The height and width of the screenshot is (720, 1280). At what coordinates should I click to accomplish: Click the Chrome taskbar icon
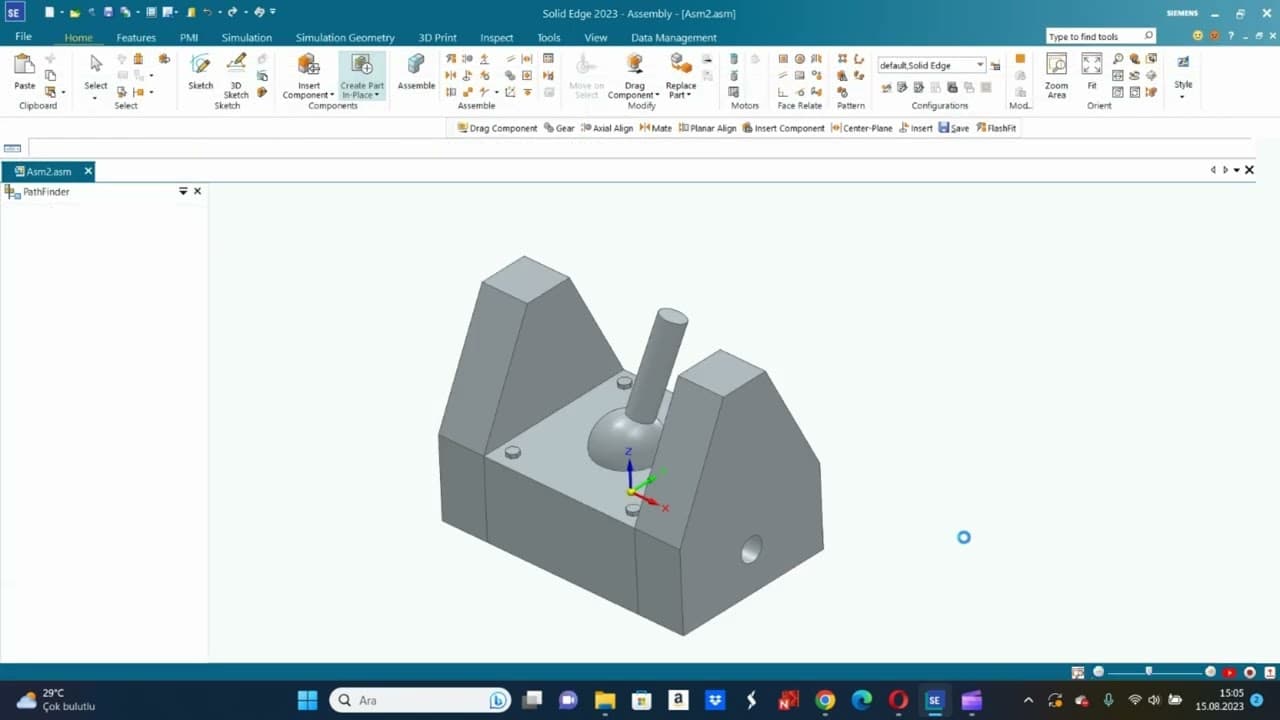pyautogui.click(x=825, y=700)
